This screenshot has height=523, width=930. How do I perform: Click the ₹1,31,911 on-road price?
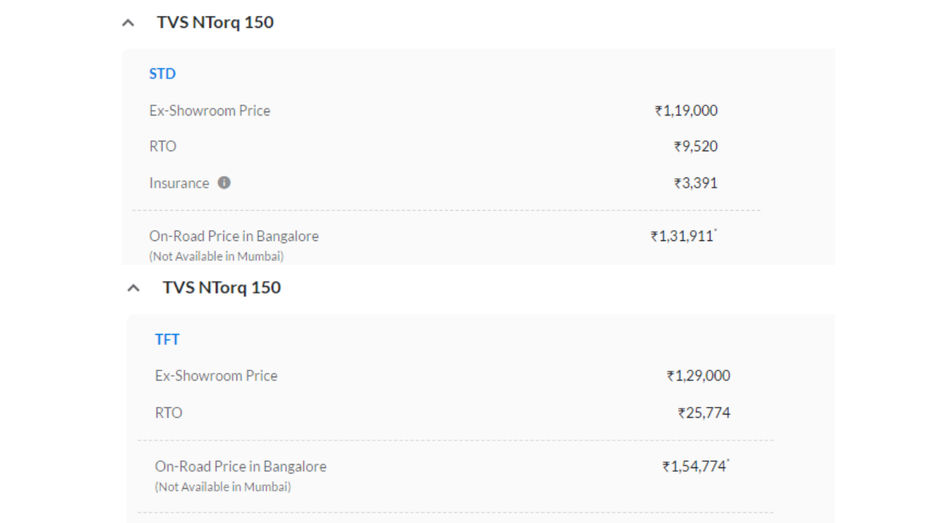tap(683, 236)
